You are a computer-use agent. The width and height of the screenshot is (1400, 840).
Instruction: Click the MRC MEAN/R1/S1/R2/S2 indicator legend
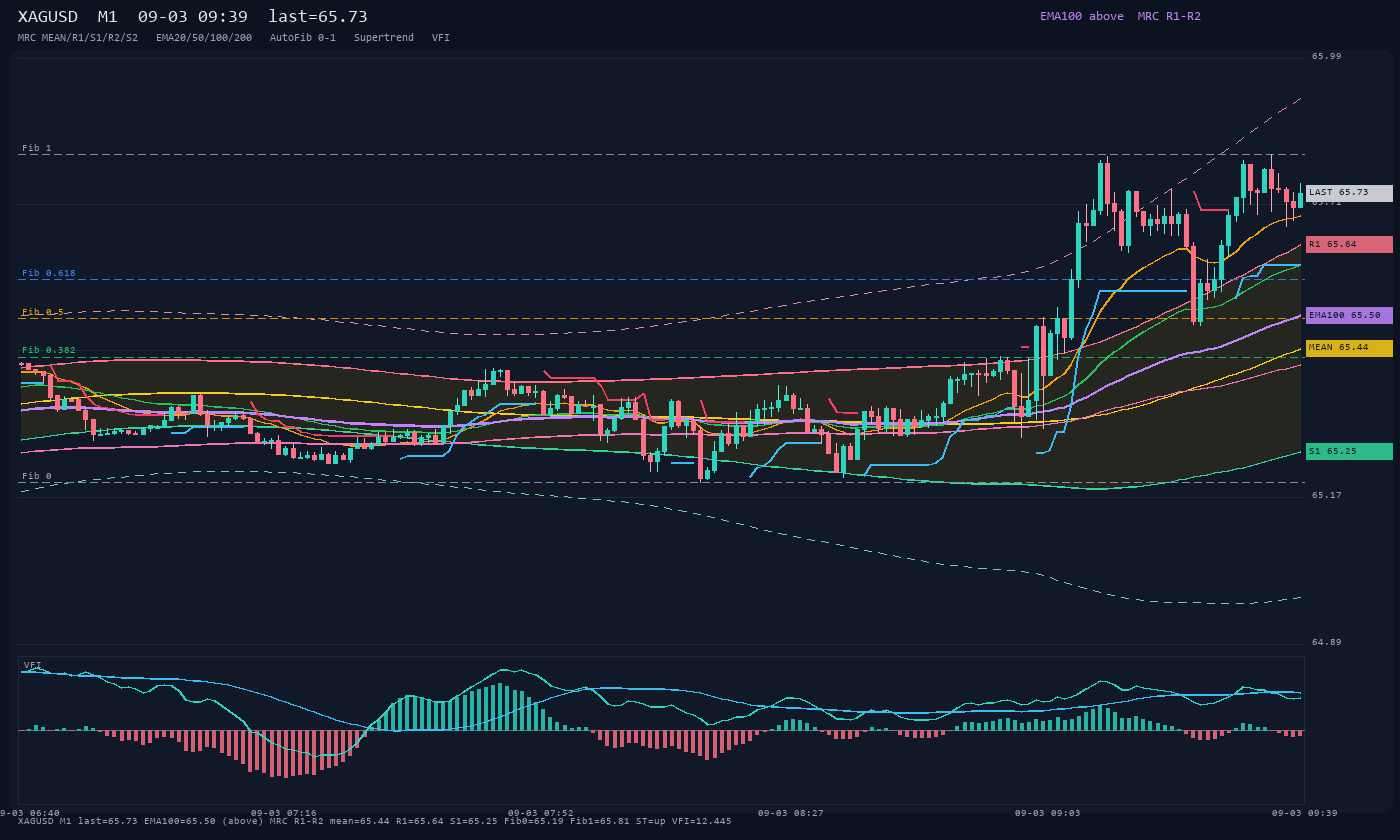pyautogui.click(x=78, y=38)
